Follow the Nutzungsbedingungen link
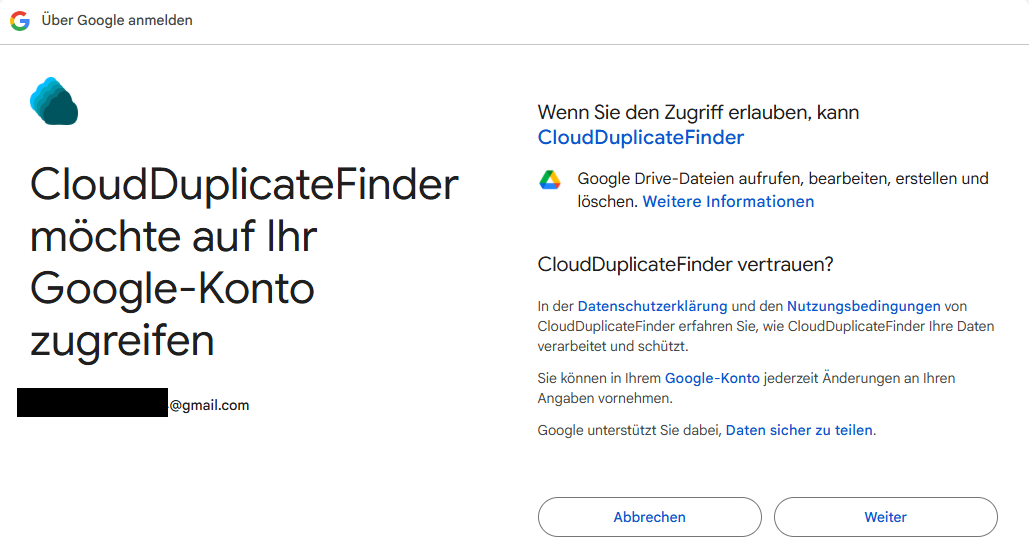 pyautogui.click(x=863, y=306)
